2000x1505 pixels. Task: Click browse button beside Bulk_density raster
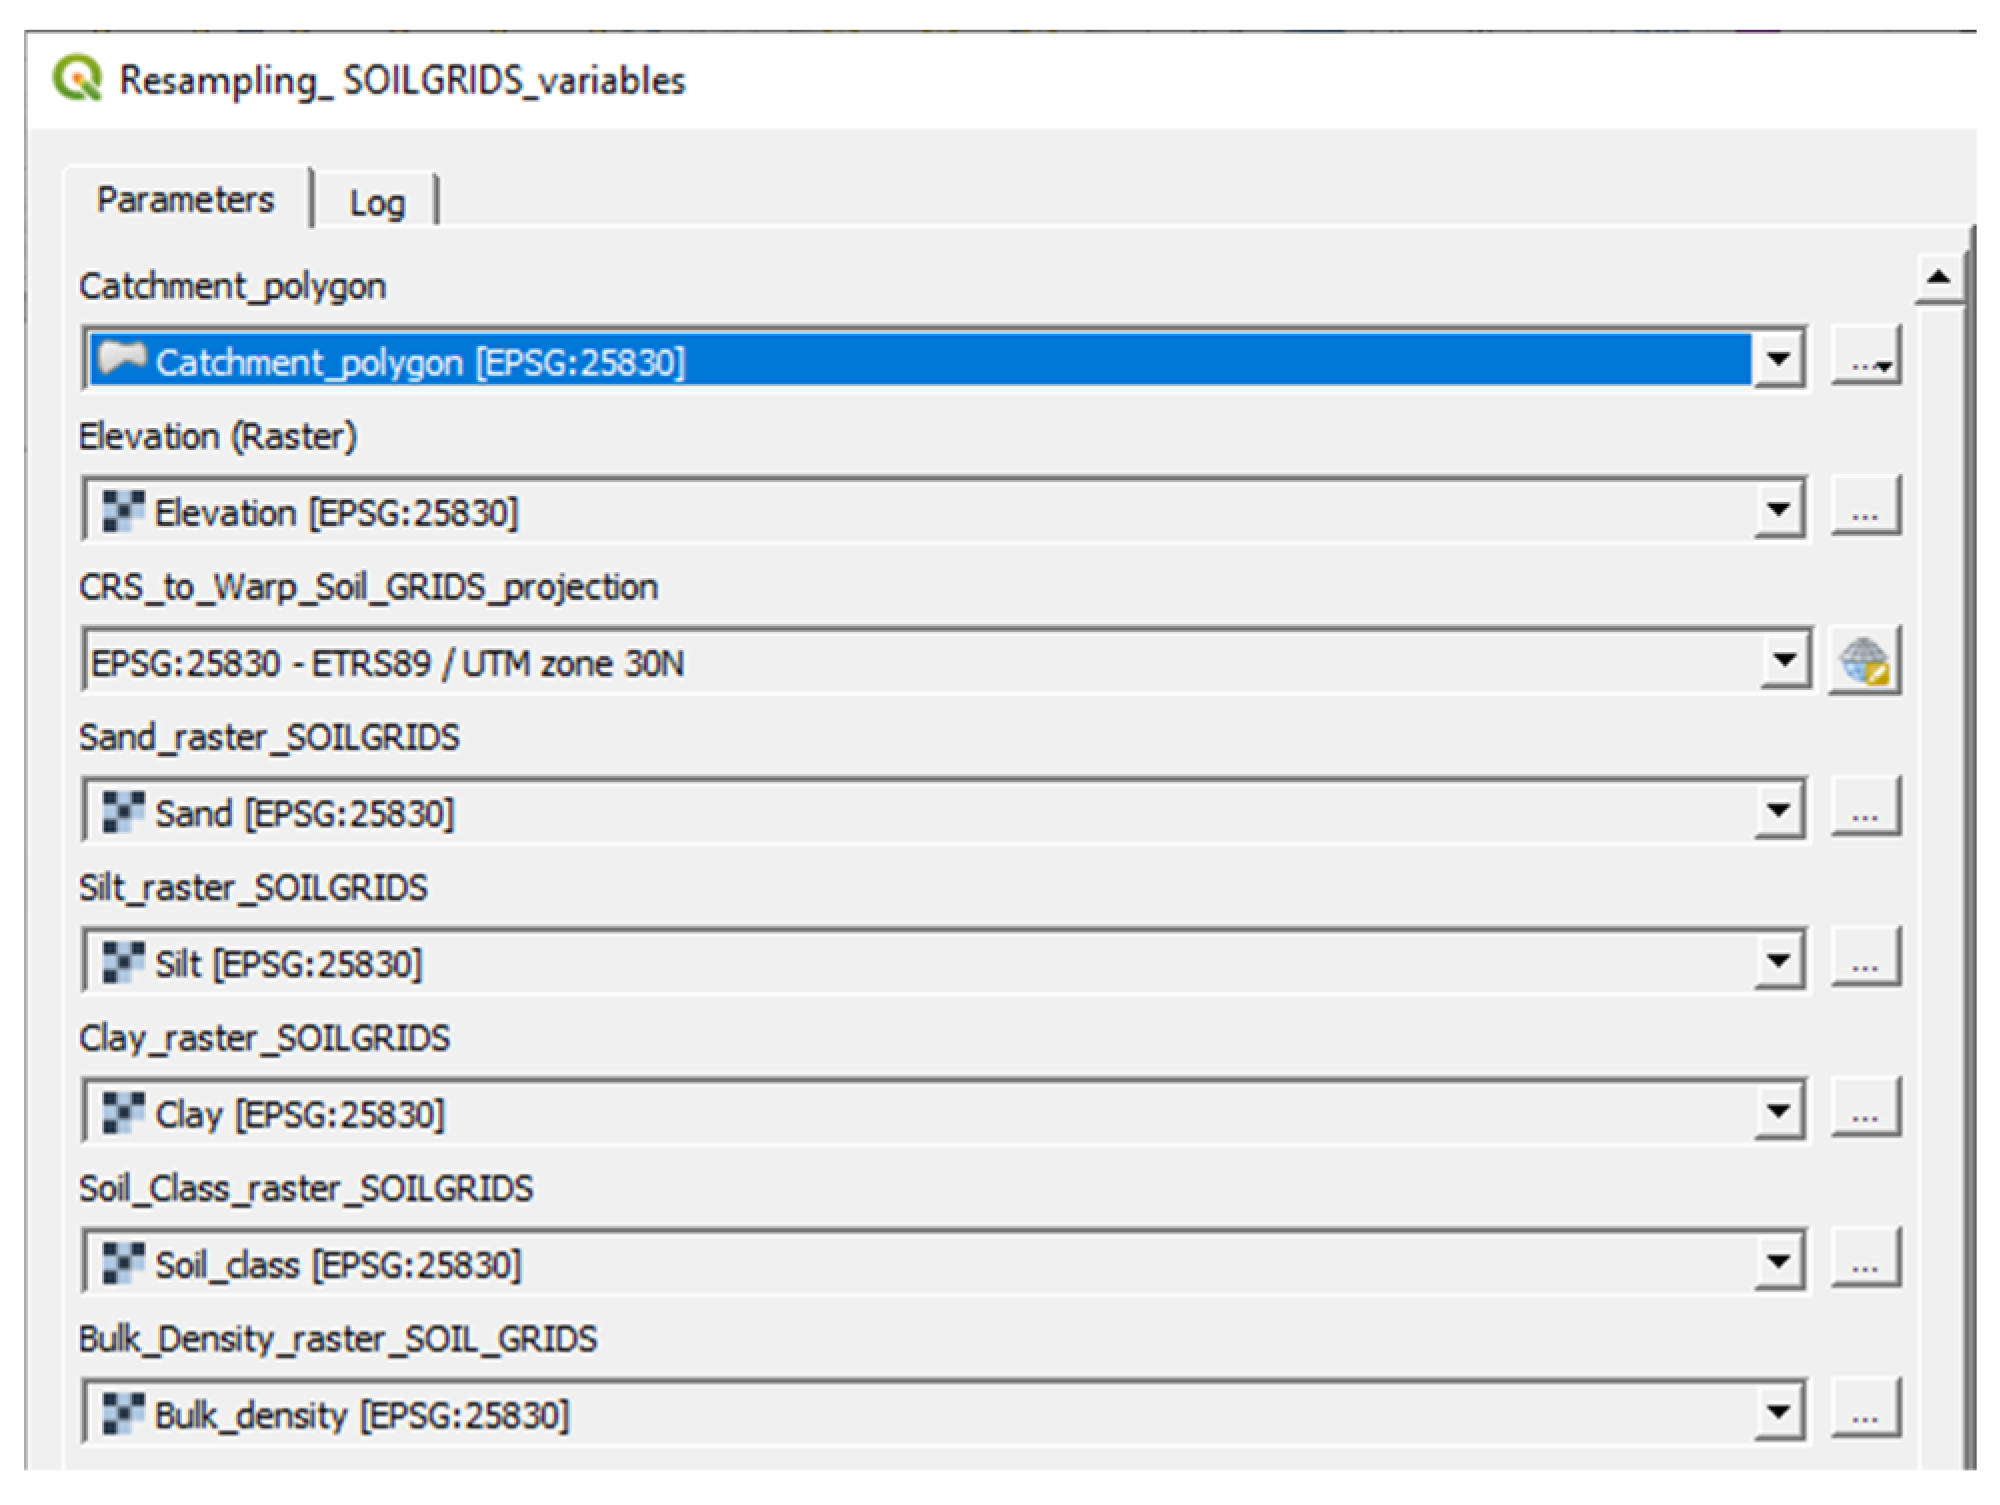[1865, 1412]
